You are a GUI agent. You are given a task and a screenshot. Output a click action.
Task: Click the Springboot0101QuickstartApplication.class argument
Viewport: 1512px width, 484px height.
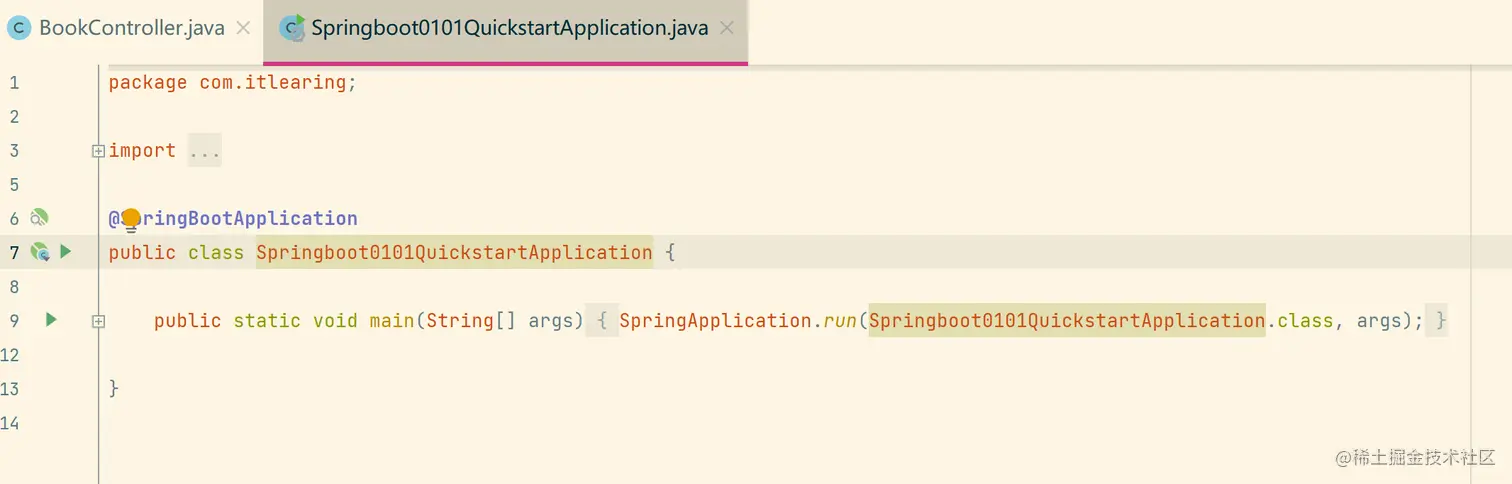point(1101,321)
